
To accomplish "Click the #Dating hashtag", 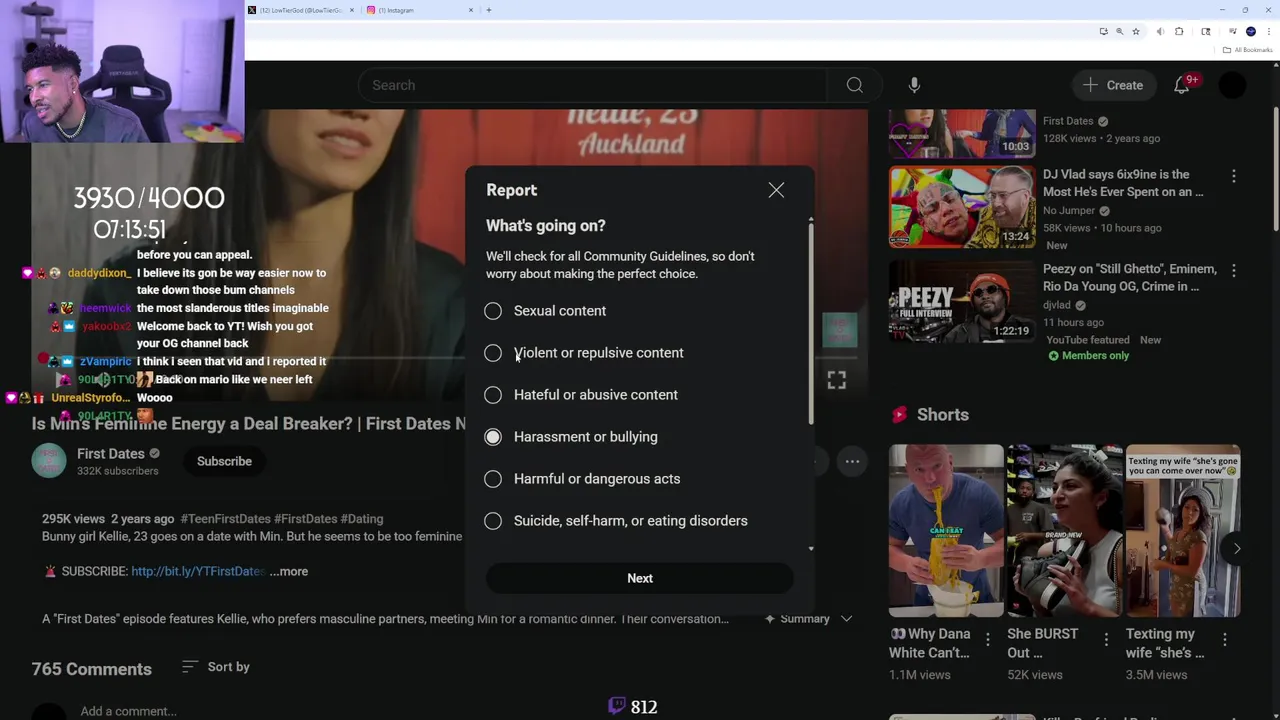I will tap(362, 519).
